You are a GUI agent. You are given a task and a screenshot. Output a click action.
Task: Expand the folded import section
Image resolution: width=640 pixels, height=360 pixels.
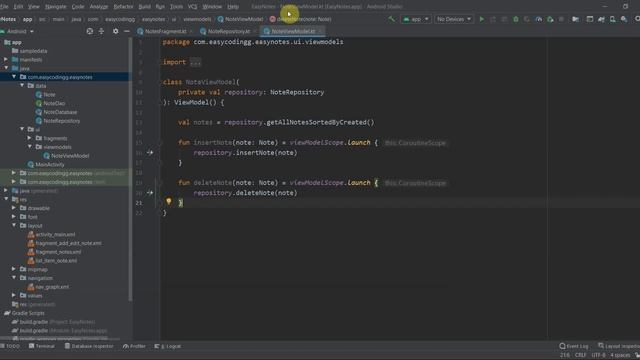(x=196, y=62)
